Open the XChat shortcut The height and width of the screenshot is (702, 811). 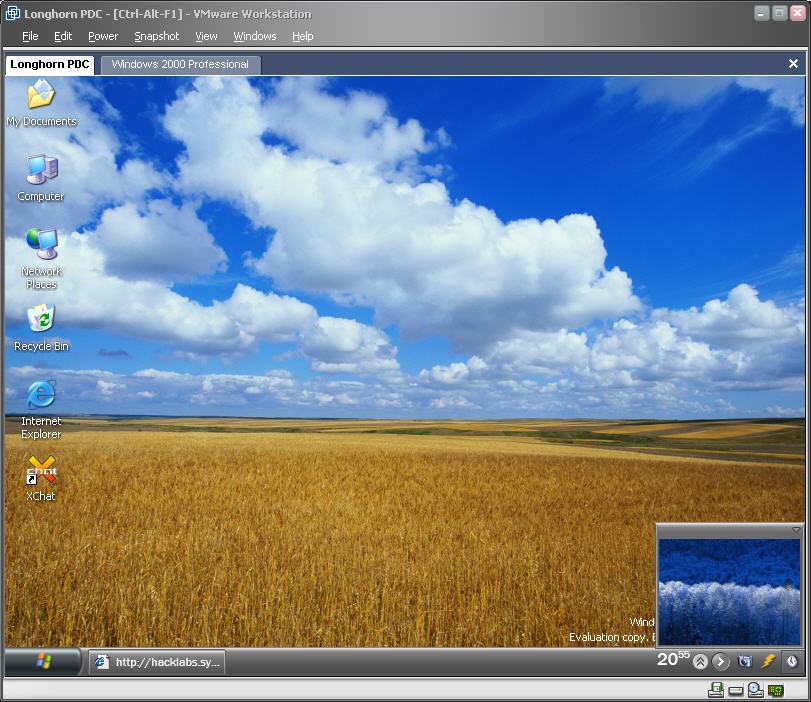click(41, 471)
